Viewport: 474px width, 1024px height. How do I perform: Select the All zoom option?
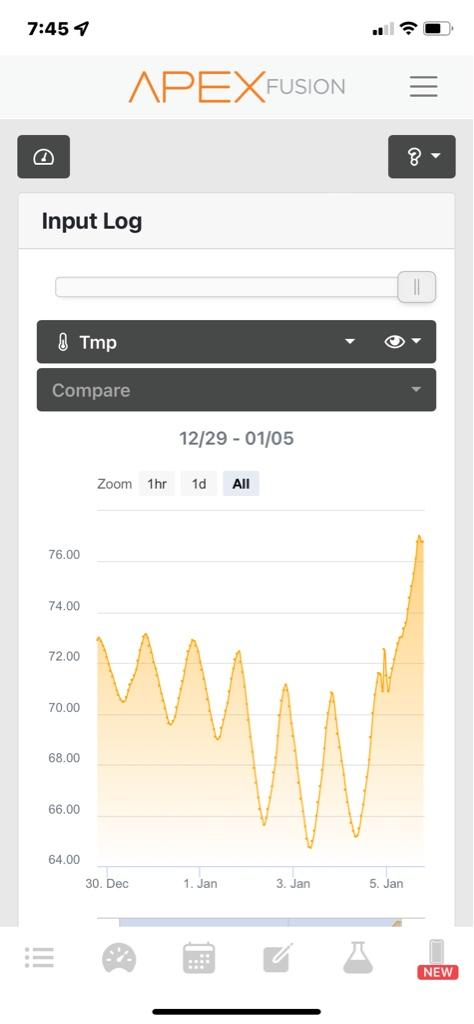[241, 484]
